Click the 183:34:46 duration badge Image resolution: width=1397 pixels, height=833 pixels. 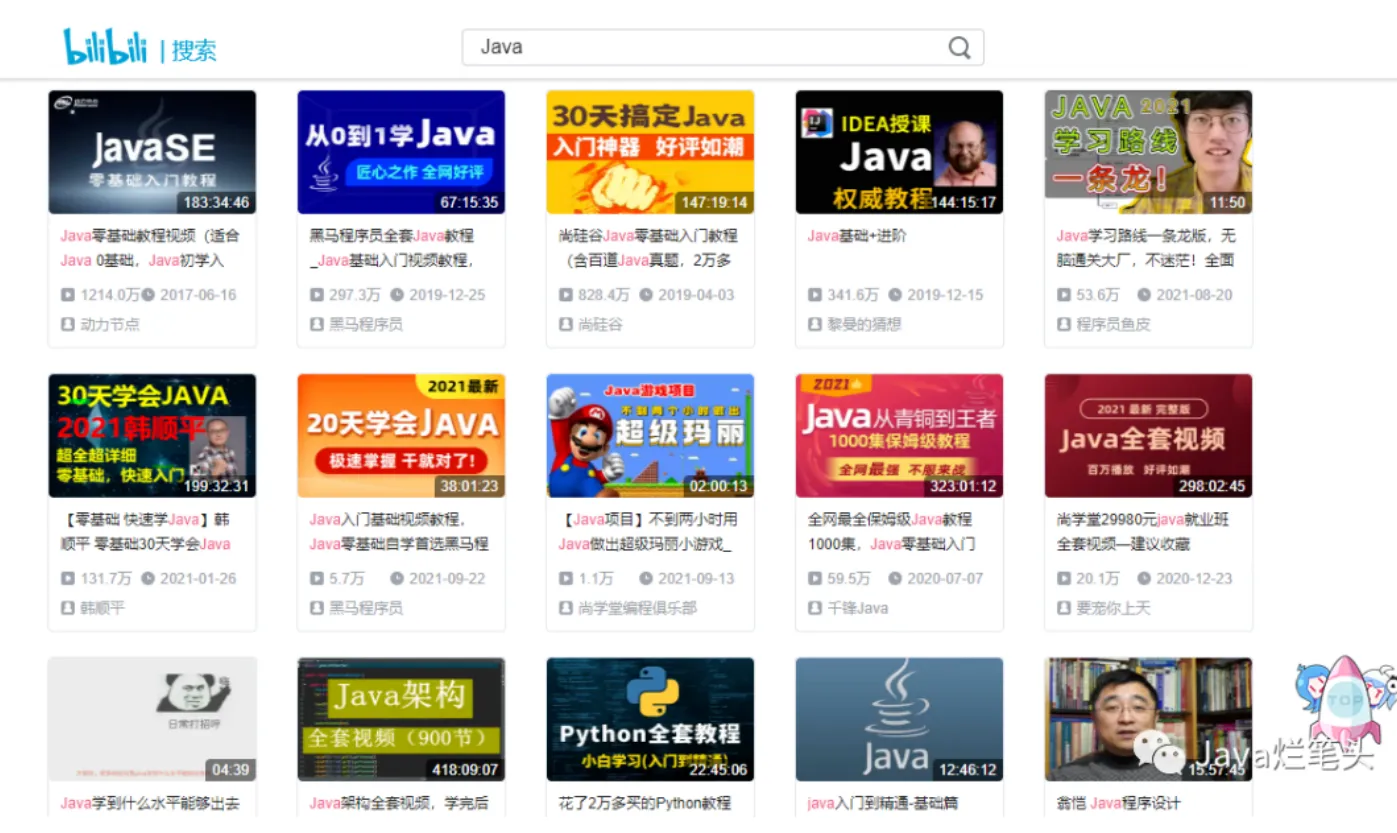[216, 203]
